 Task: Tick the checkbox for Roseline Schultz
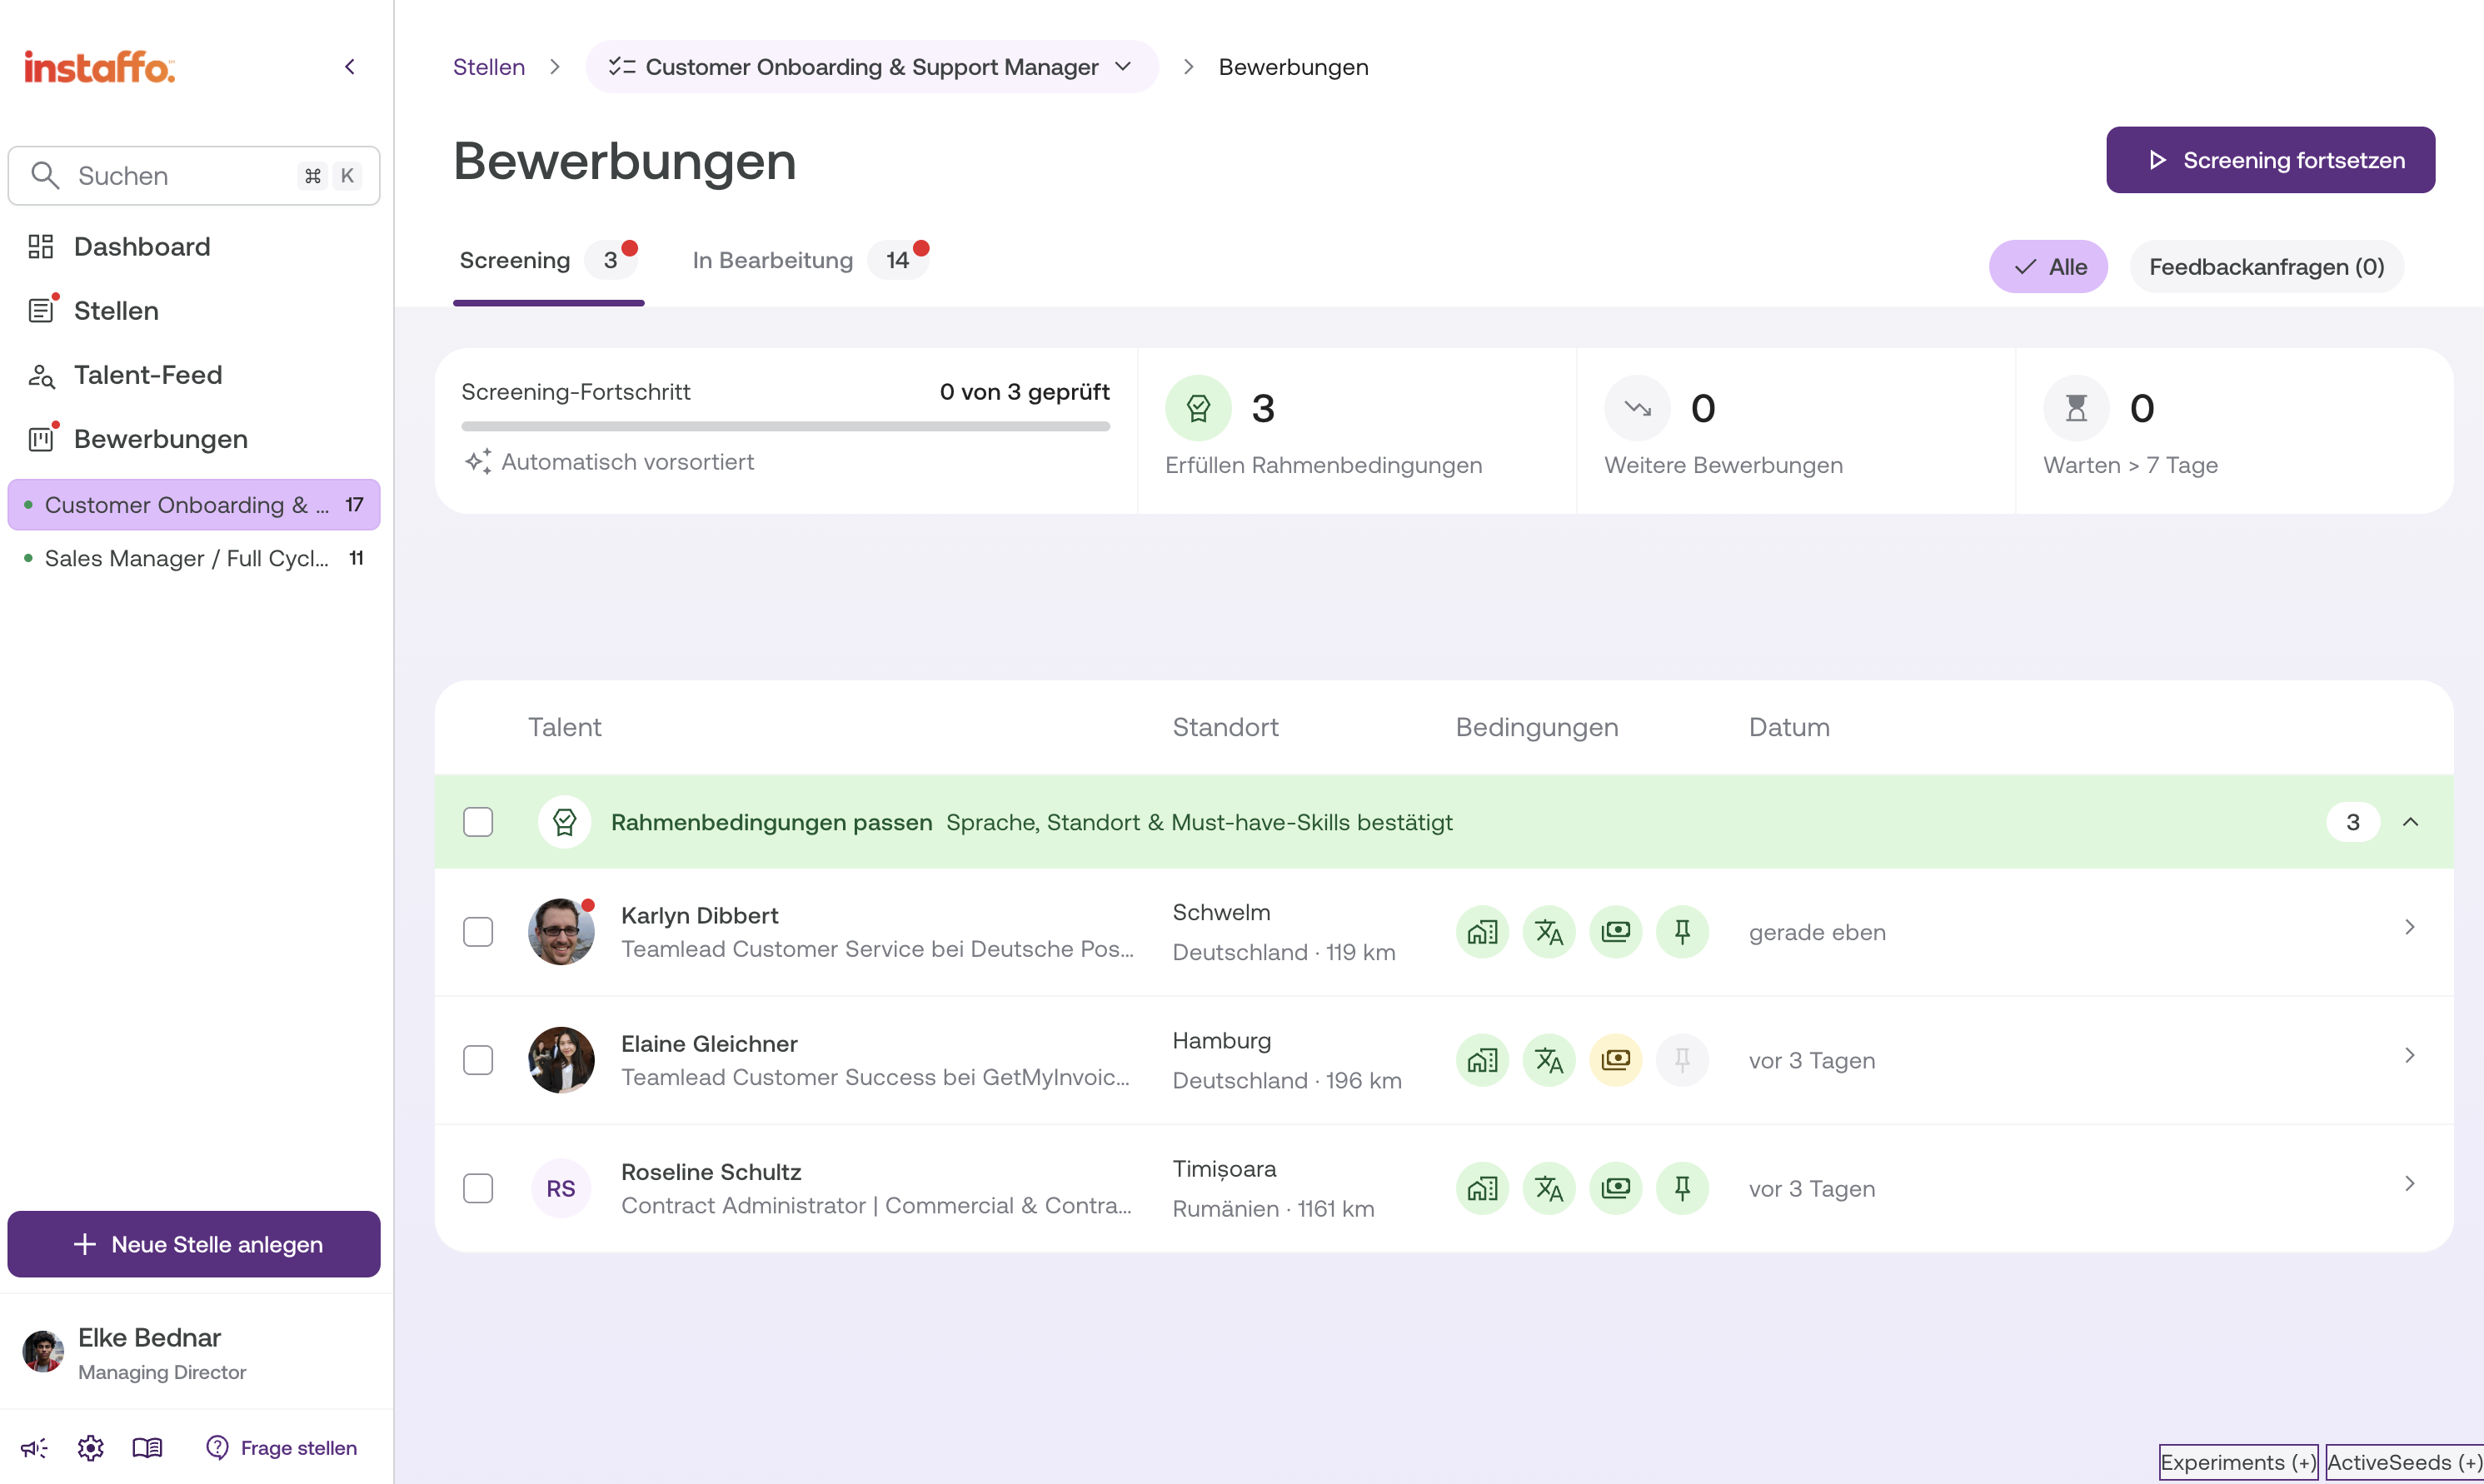[x=478, y=1188]
